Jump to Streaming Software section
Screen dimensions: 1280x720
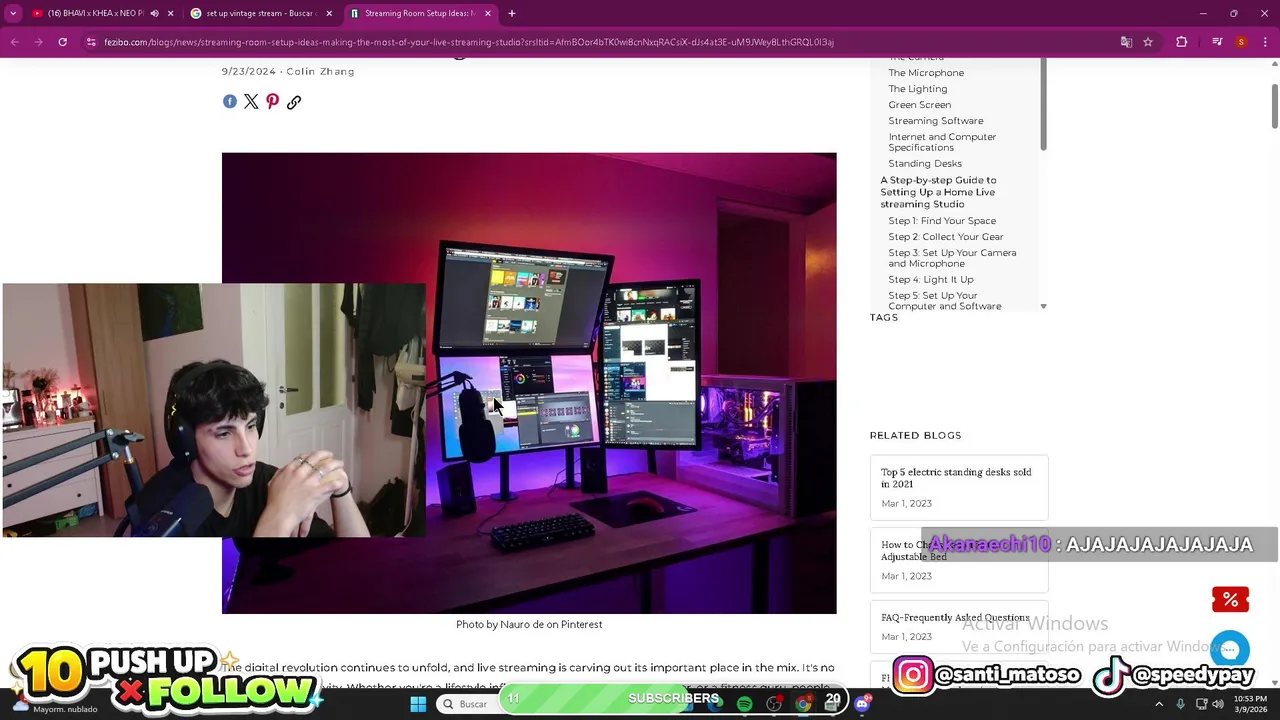[935, 121]
